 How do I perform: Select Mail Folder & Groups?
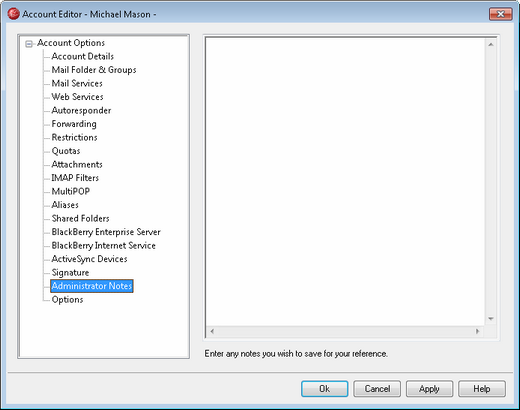(x=94, y=70)
